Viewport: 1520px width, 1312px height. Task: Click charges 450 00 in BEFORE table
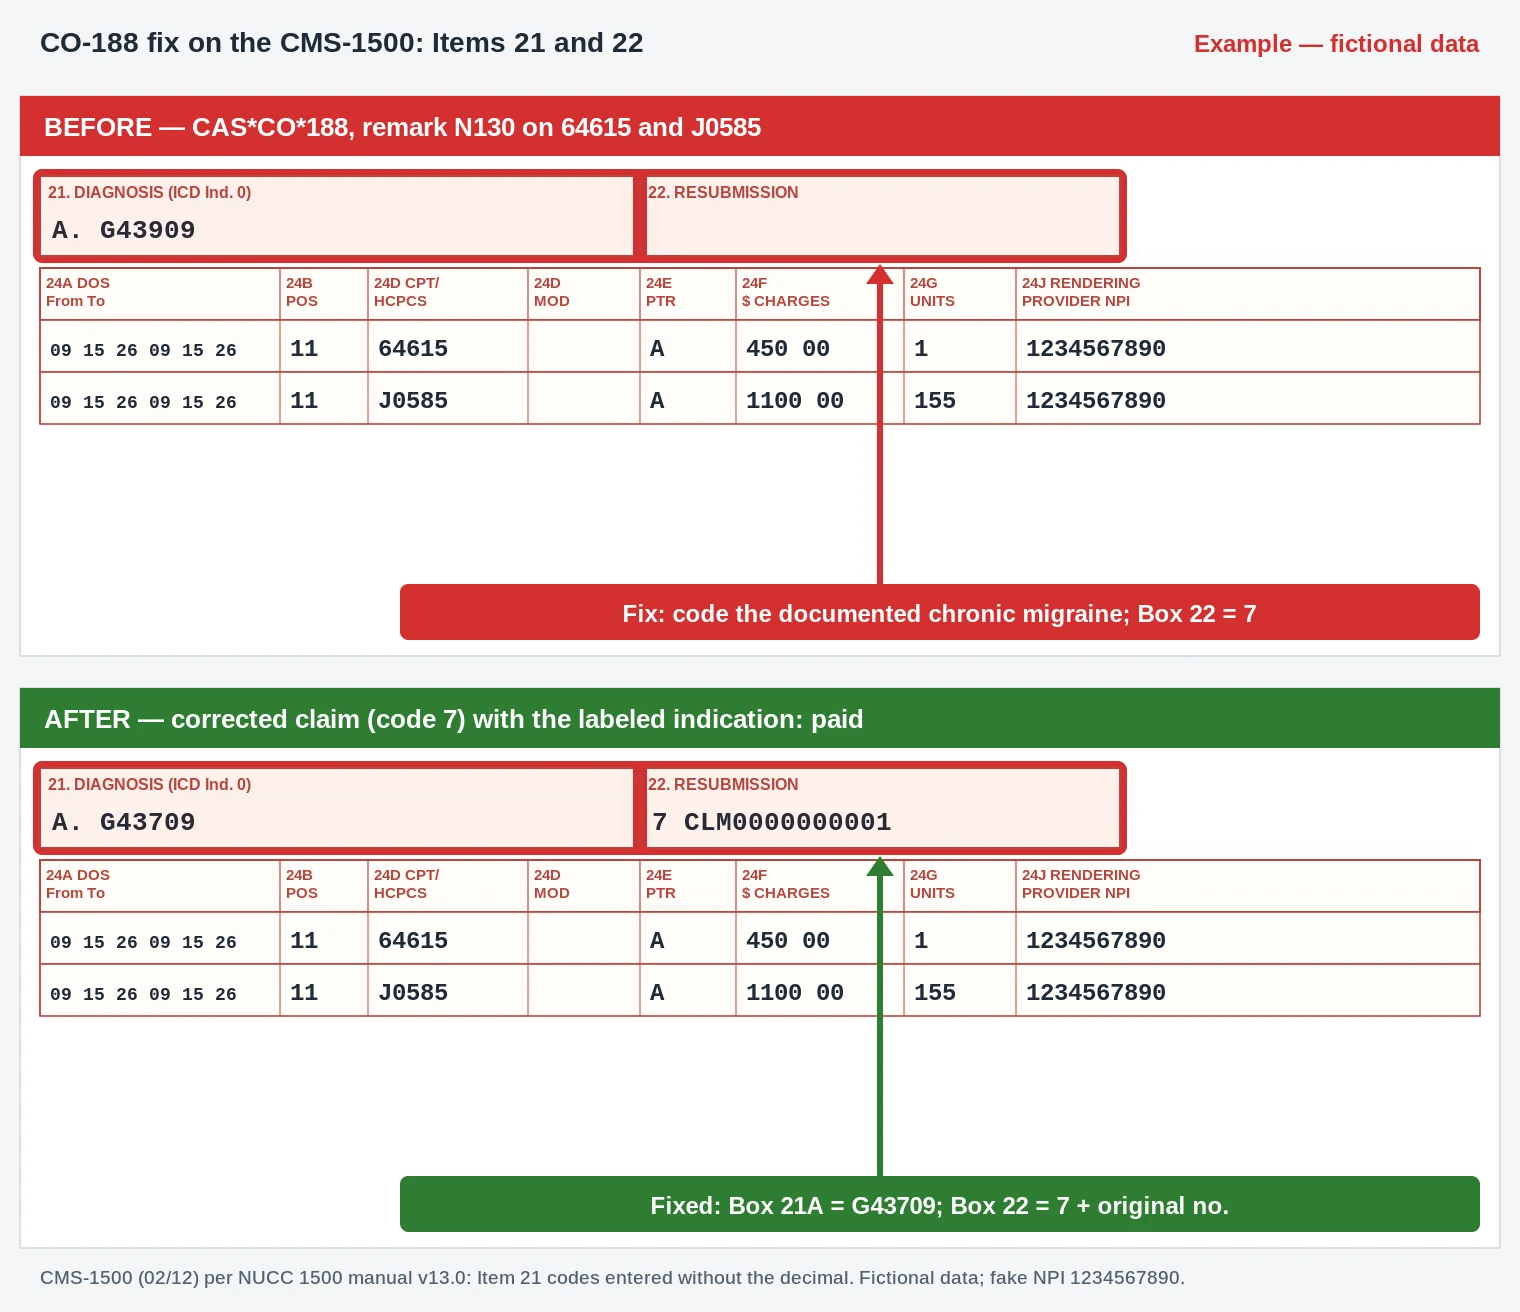pos(788,348)
